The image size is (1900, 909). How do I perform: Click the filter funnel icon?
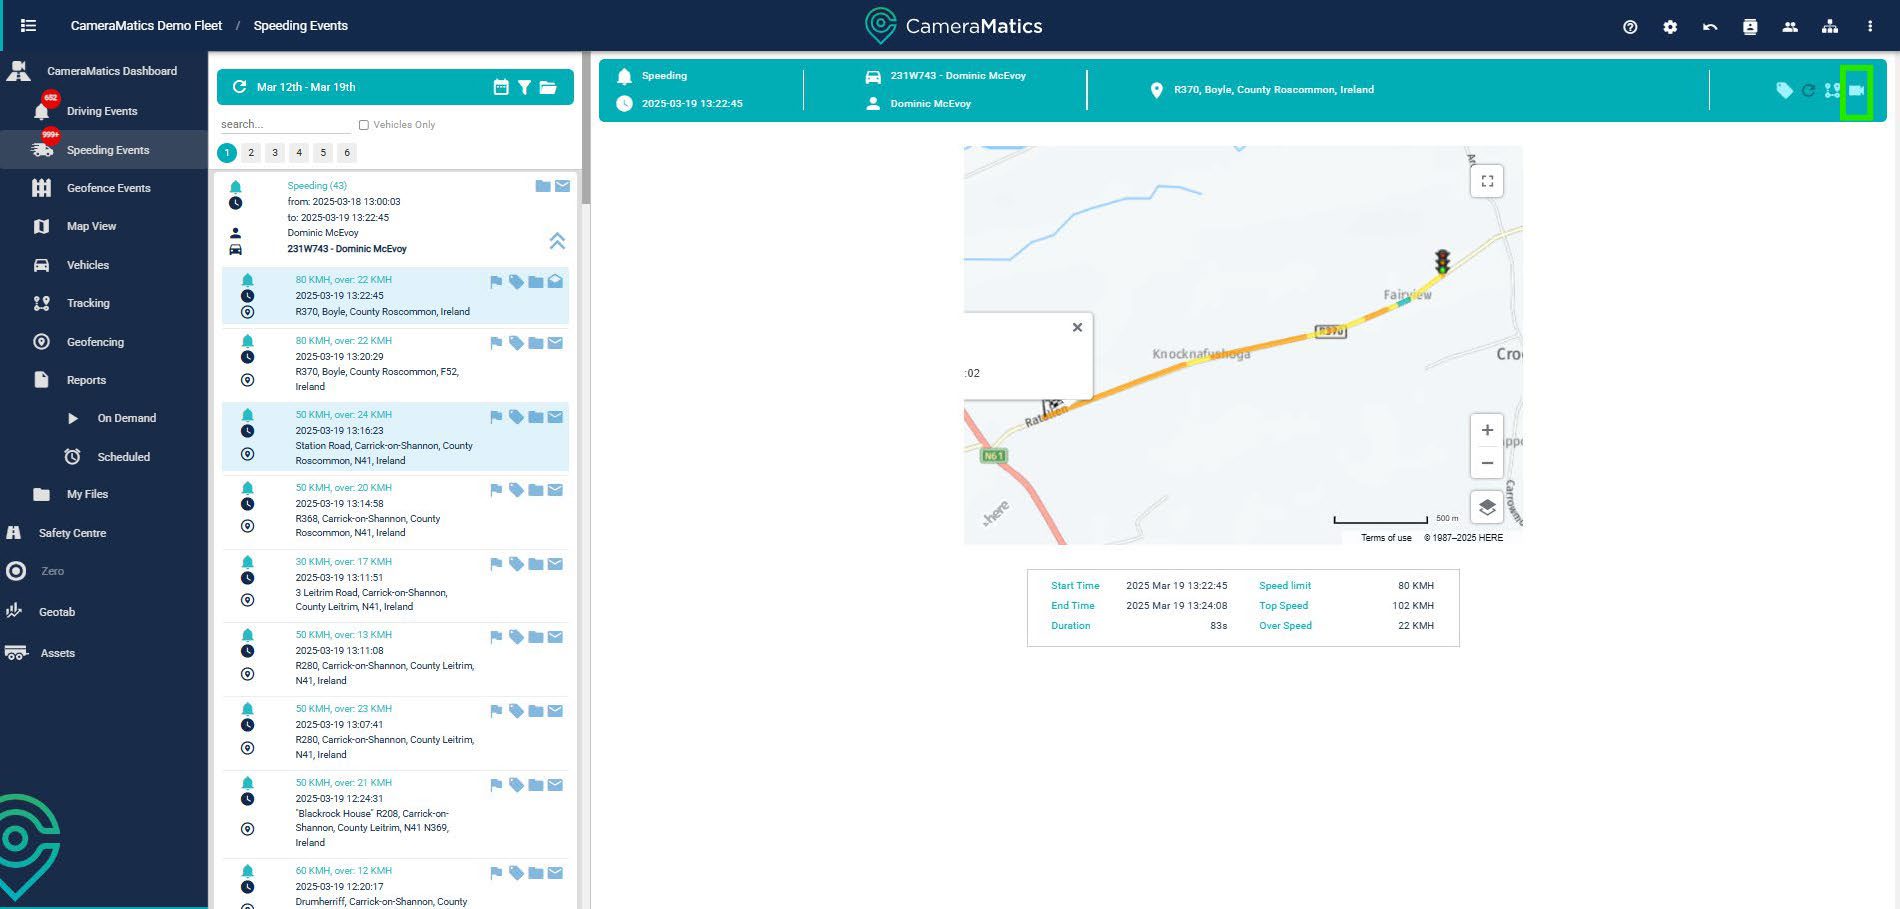coord(524,87)
